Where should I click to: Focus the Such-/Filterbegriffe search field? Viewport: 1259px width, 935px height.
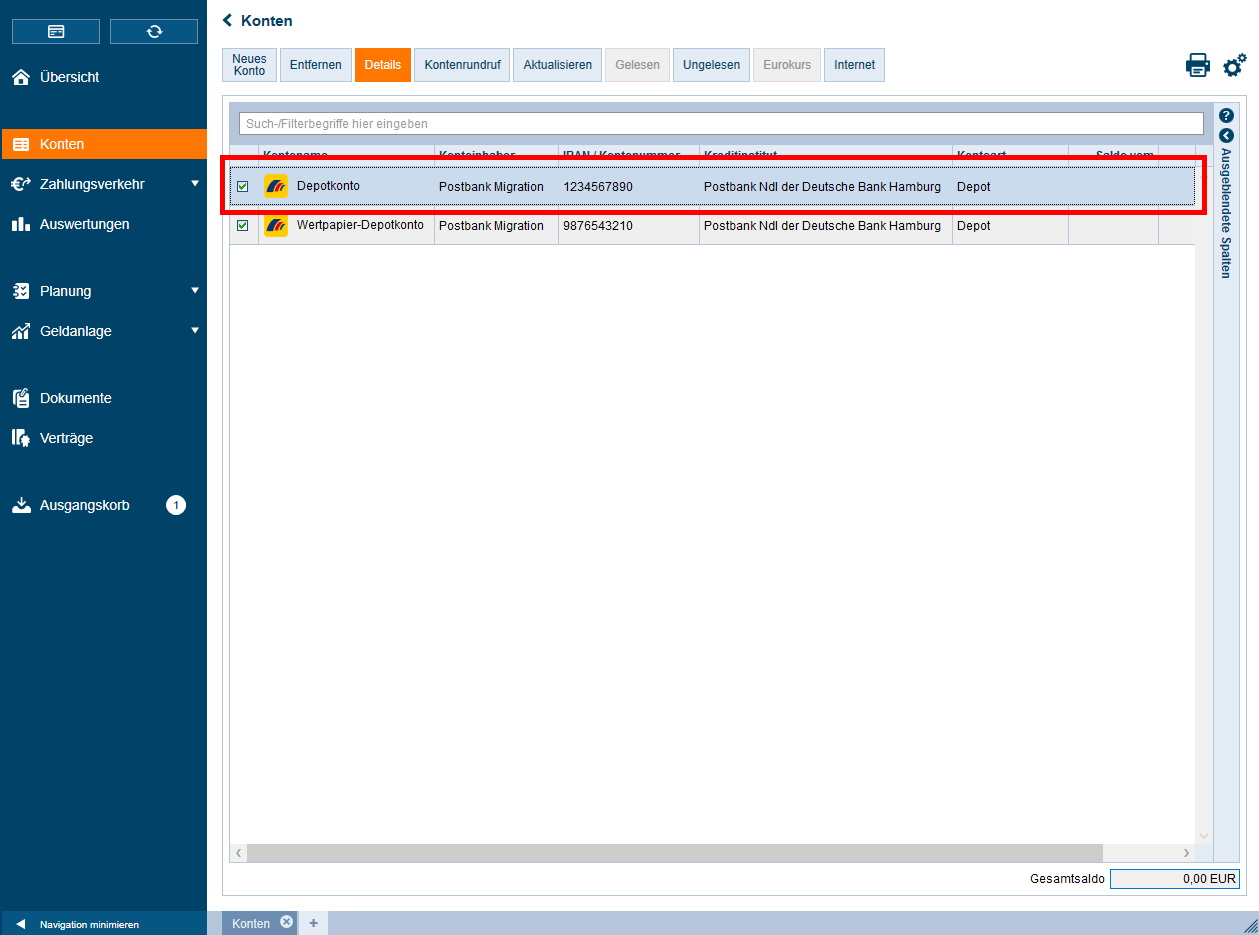(x=721, y=123)
